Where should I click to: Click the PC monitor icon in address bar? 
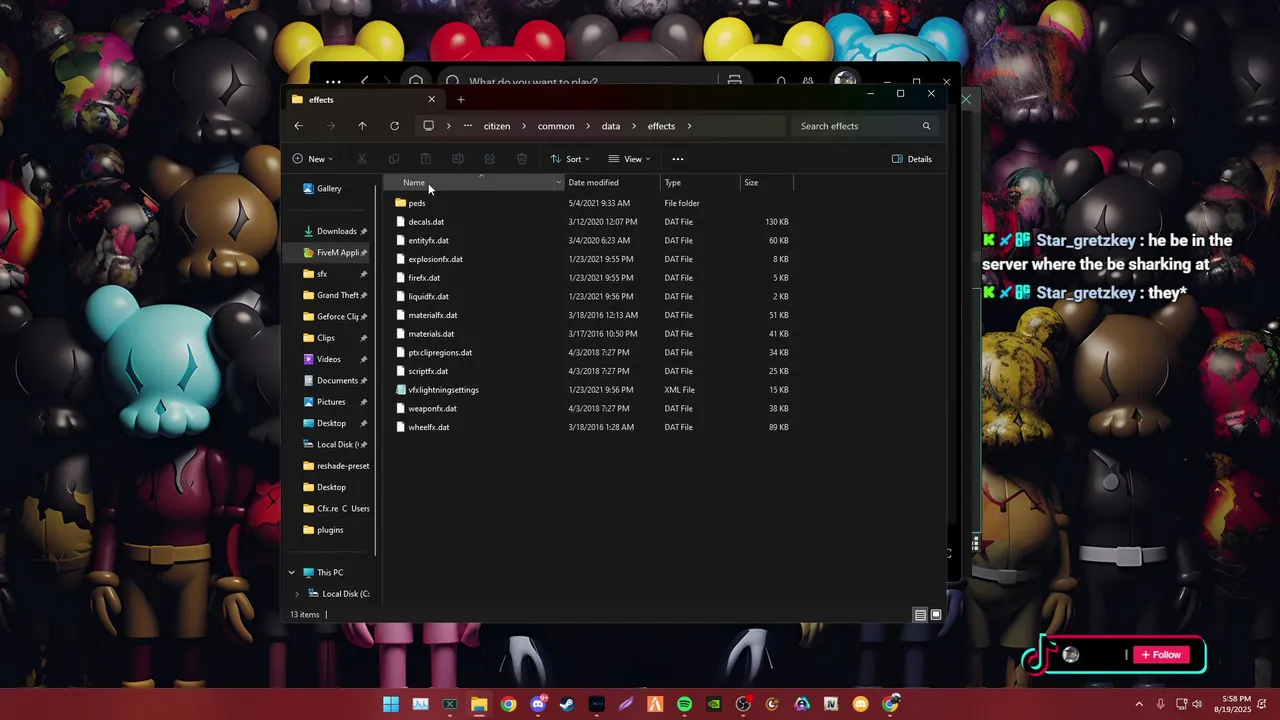pos(428,126)
